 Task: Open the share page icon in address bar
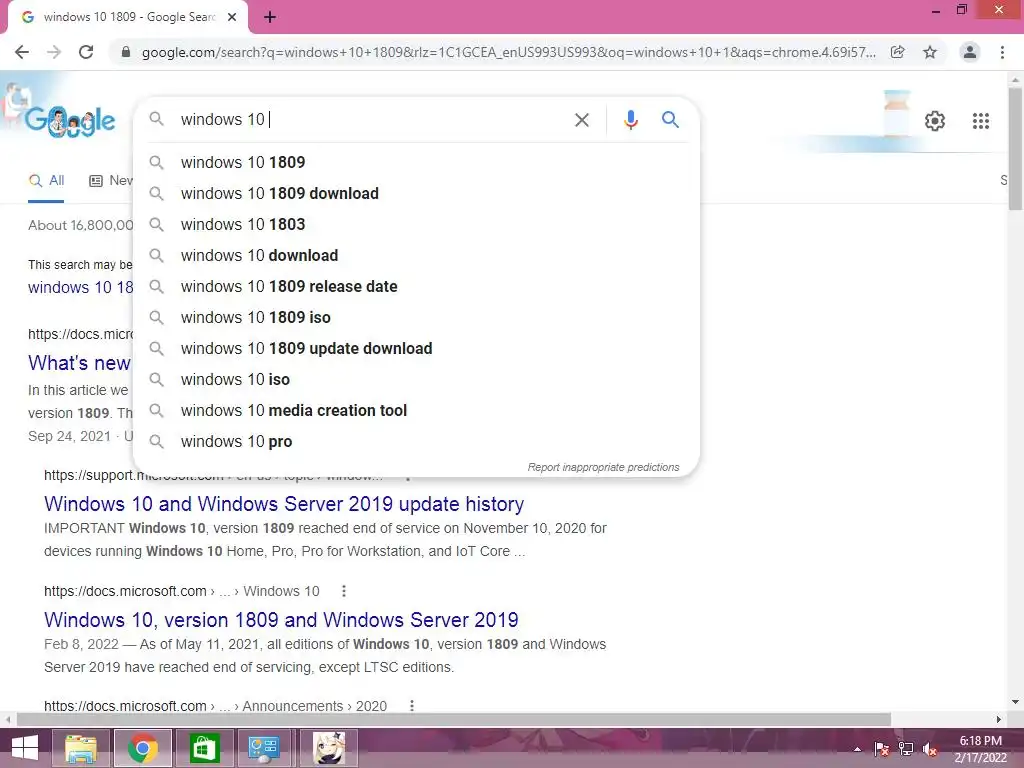(898, 52)
